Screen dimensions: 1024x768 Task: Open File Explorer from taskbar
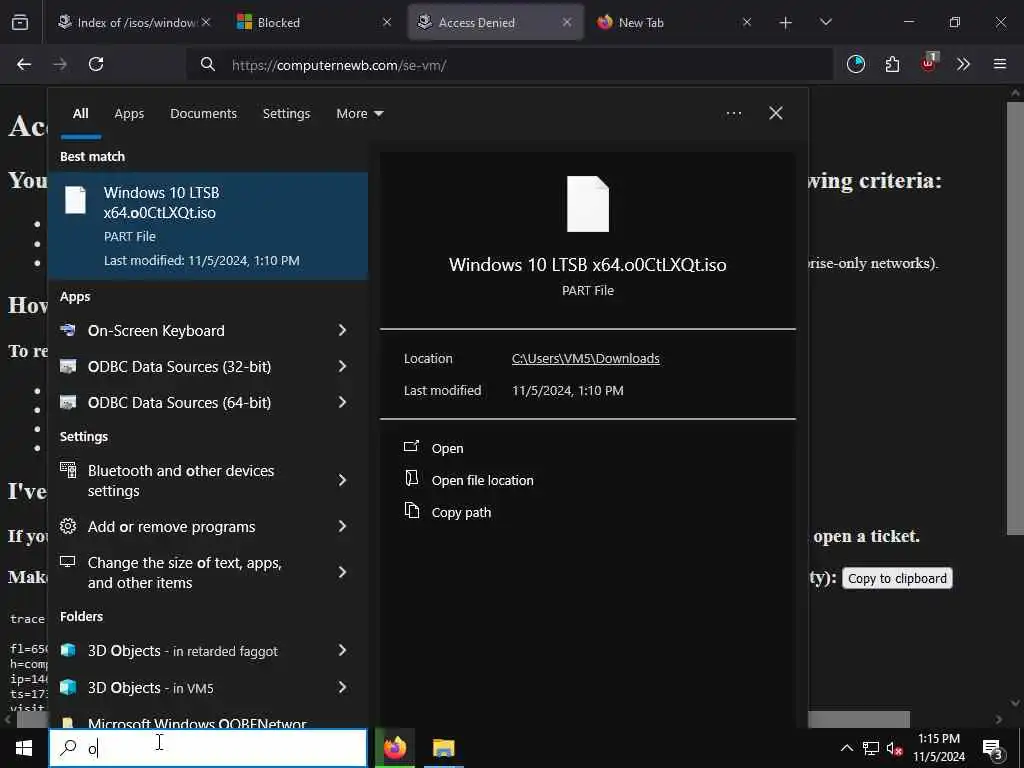click(443, 748)
